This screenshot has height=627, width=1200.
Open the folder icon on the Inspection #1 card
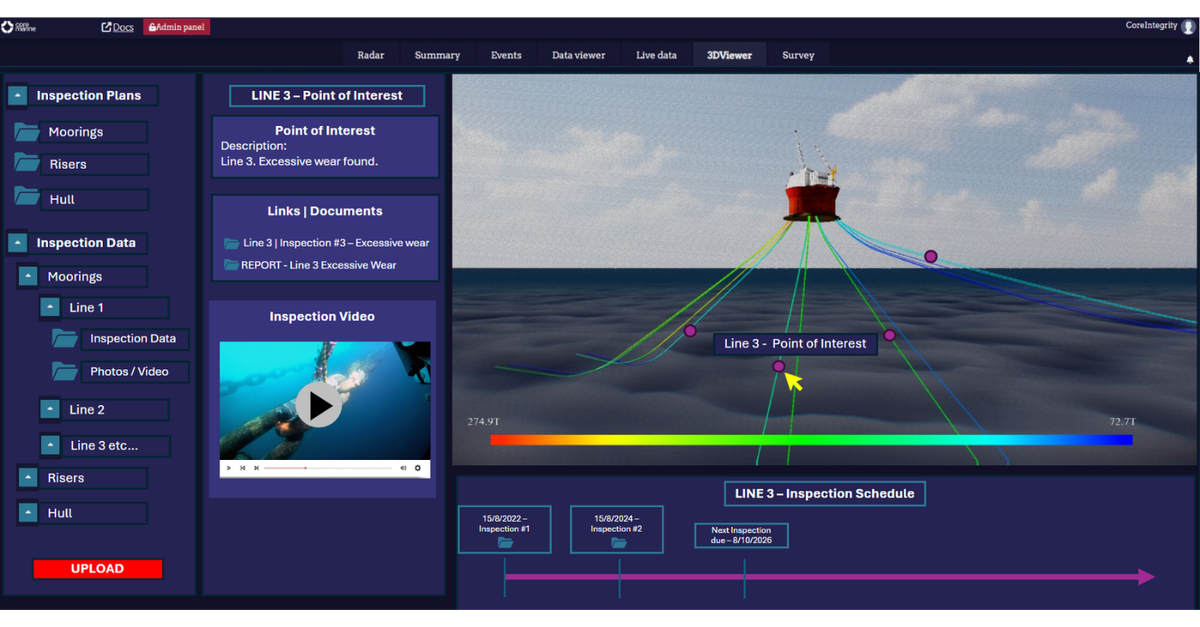click(504, 543)
